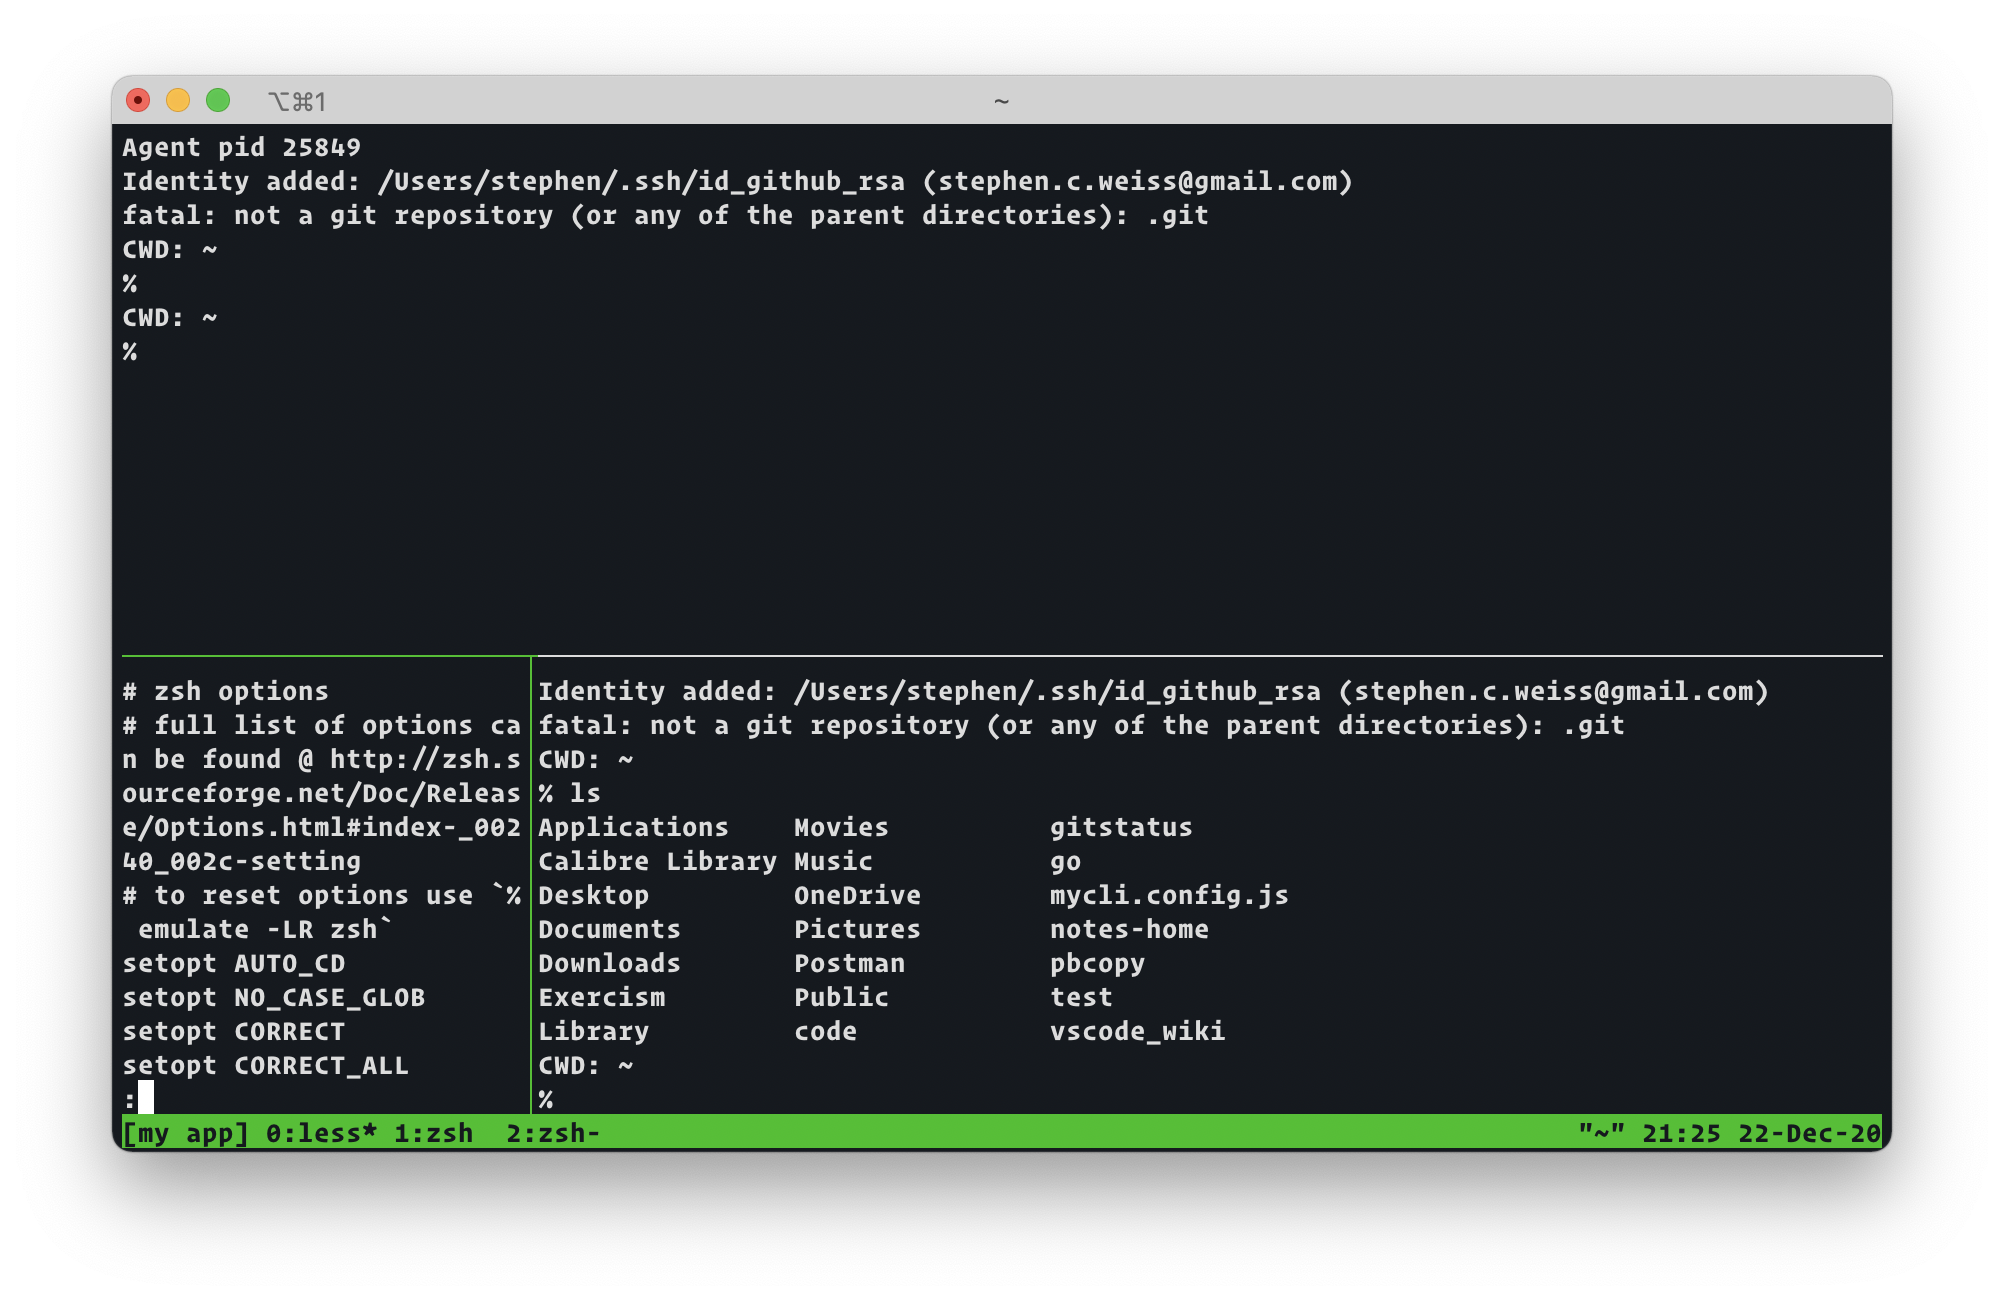The height and width of the screenshot is (1300, 2004).
Task: Click 'vscode_wiki' in ls output
Action: point(1137,1031)
